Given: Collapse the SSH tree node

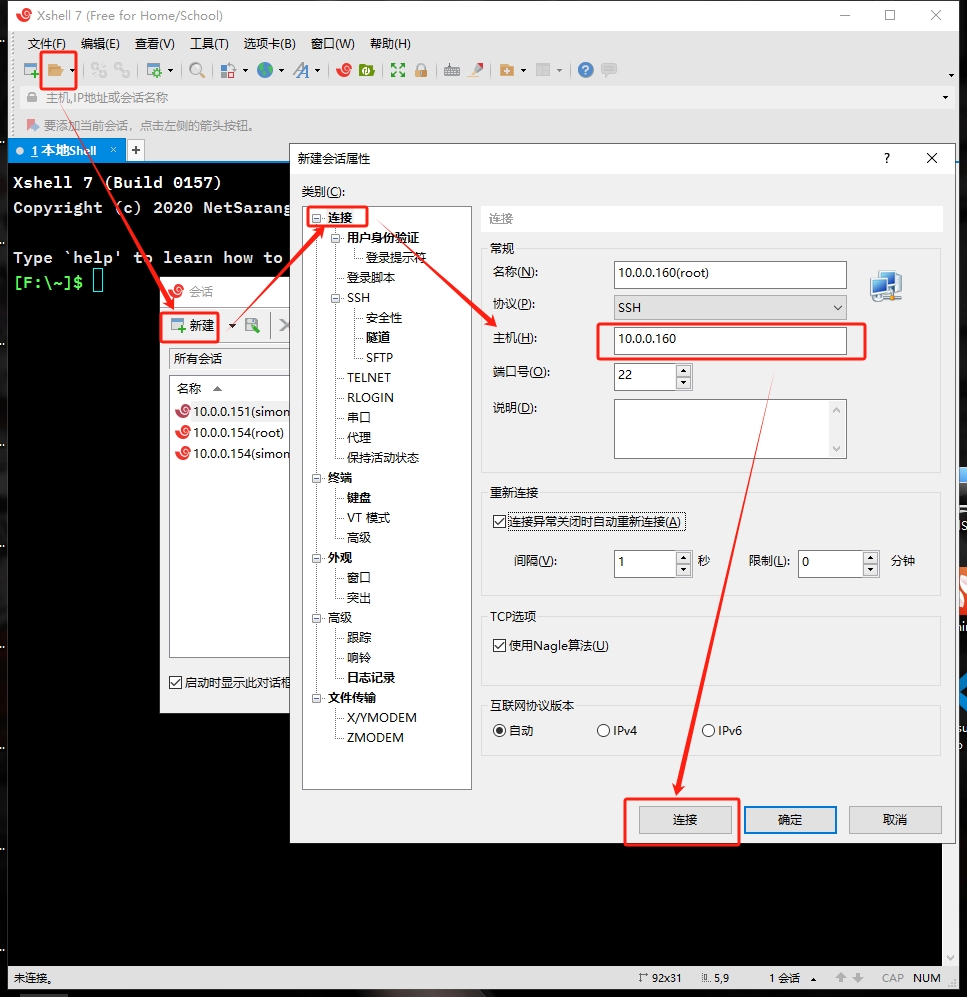Looking at the screenshot, I should (336, 298).
